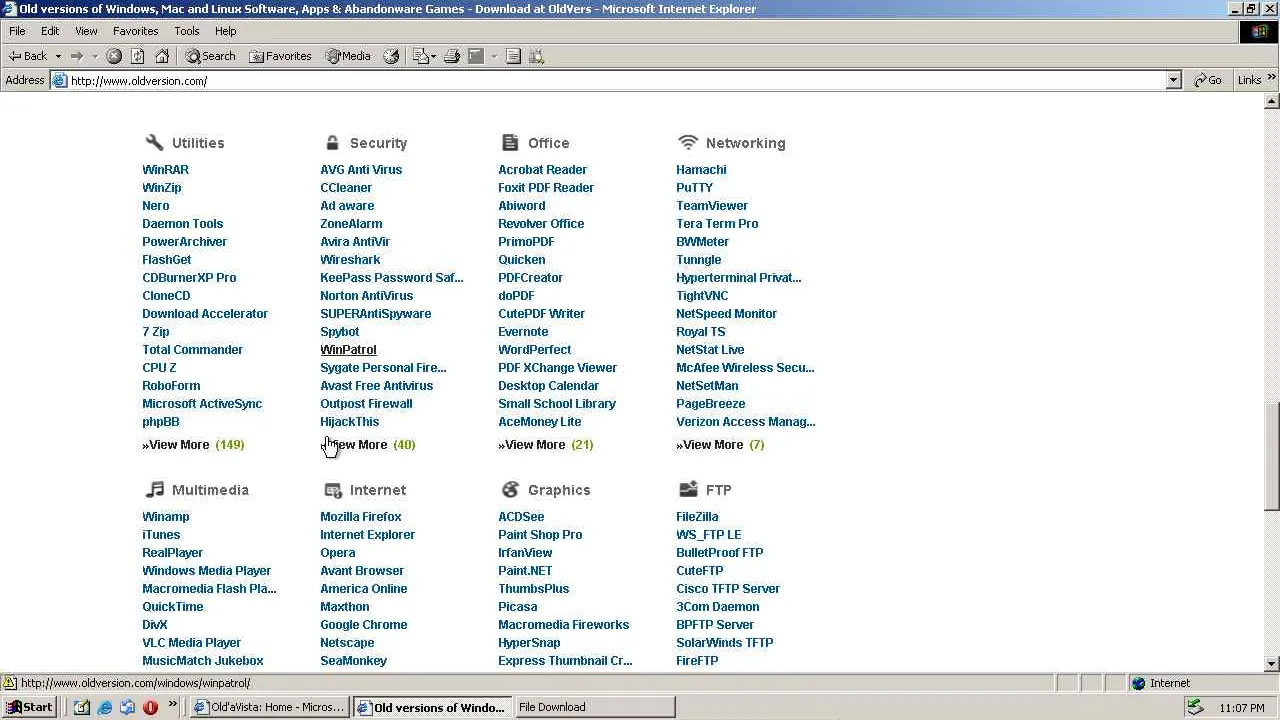Screen dimensions: 1280x720
Task: Click the padlock icon beside Security
Action: (332, 142)
